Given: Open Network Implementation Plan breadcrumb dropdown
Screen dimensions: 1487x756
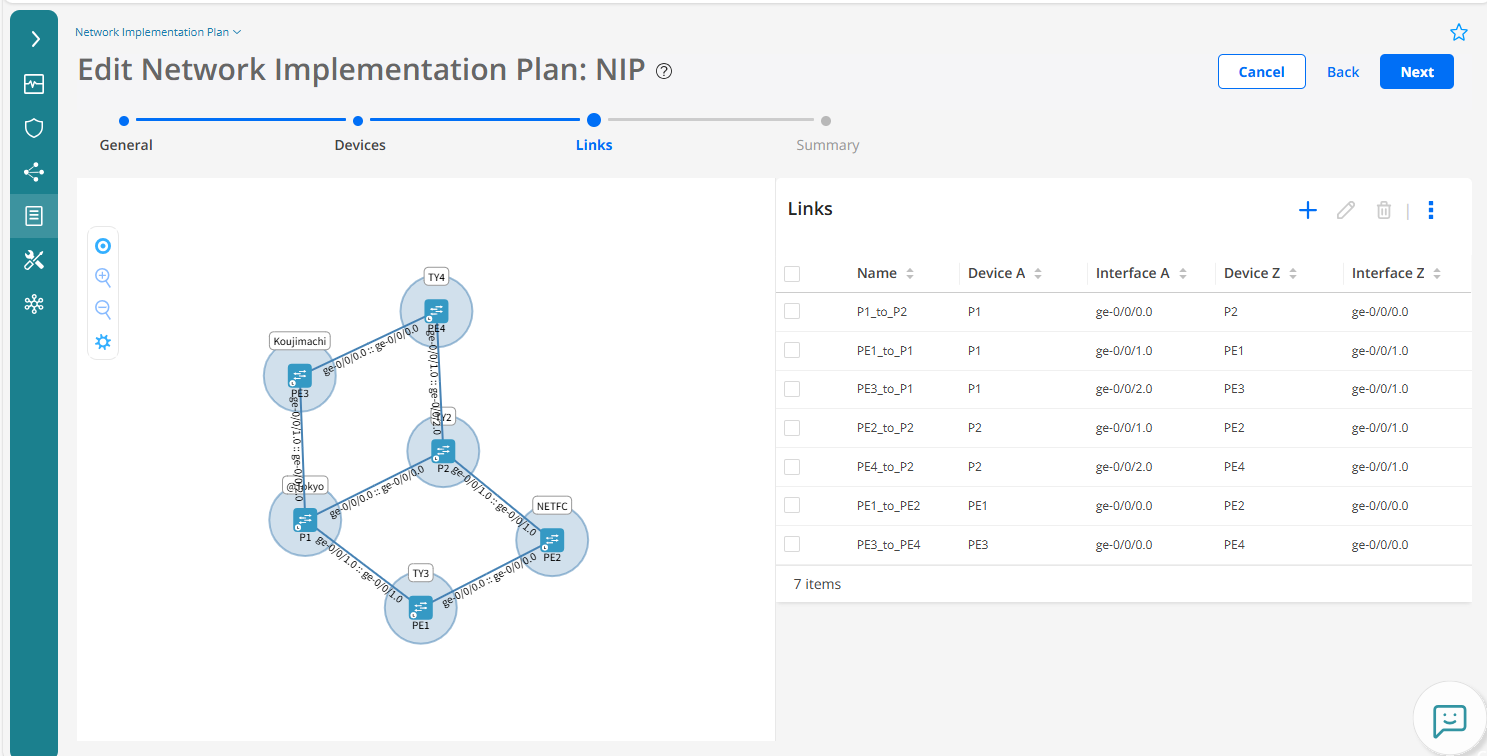Looking at the screenshot, I should [158, 32].
